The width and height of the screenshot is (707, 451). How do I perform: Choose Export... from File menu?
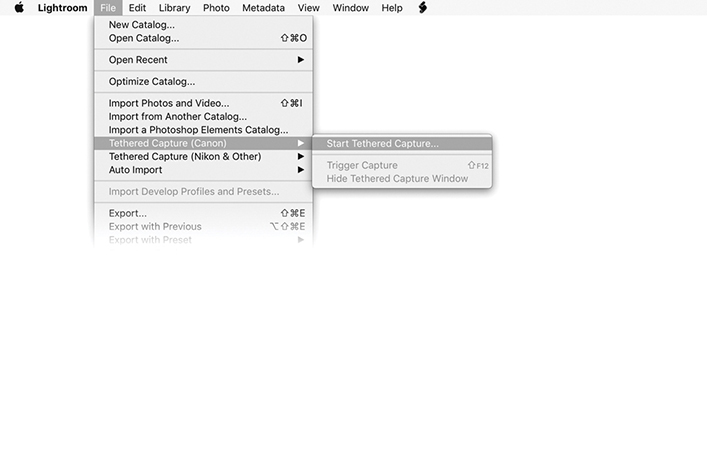click(x=203, y=213)
